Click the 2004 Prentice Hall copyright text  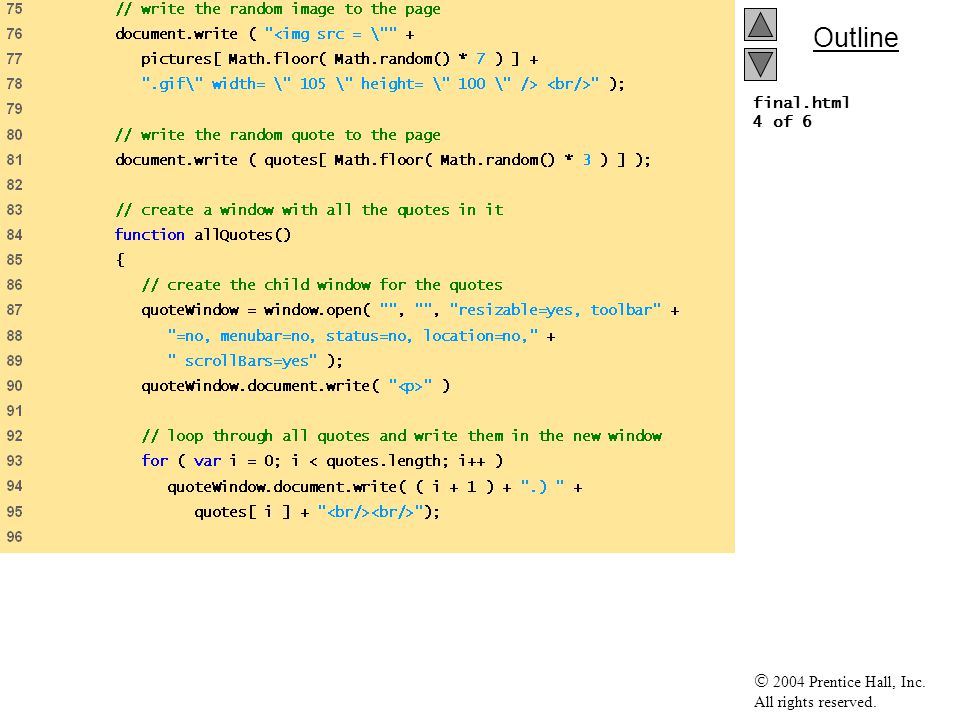pos(839,681)
